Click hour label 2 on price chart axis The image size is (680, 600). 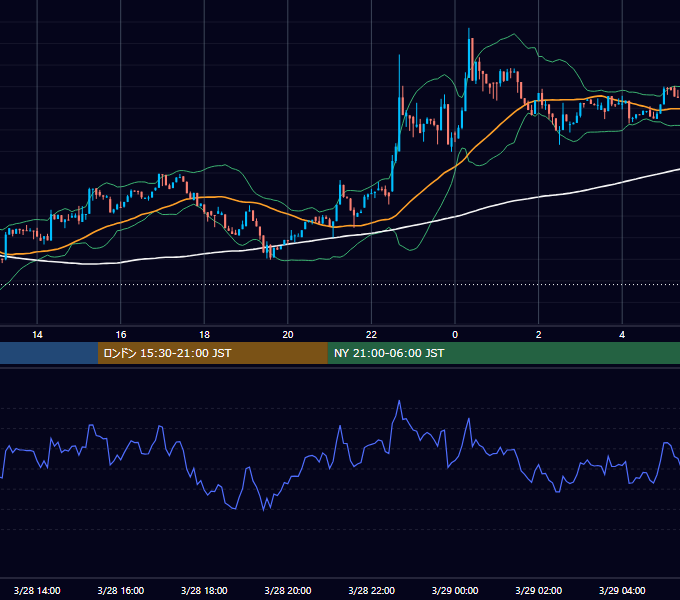click(x=539, y=334)
